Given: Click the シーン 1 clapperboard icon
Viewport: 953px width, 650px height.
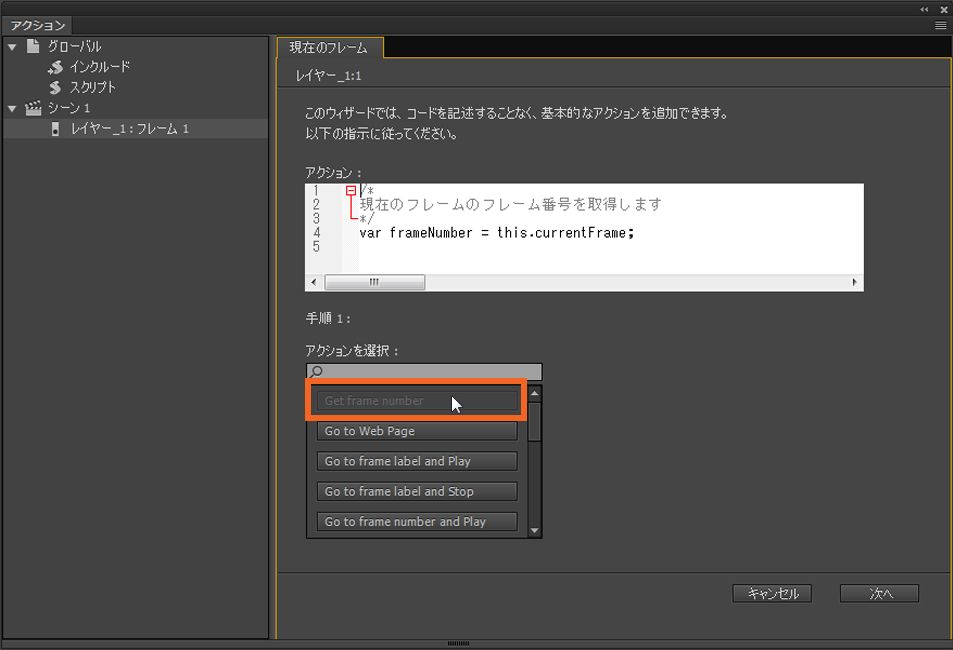Looking at the screenshot, I should (x=33, y=108).
